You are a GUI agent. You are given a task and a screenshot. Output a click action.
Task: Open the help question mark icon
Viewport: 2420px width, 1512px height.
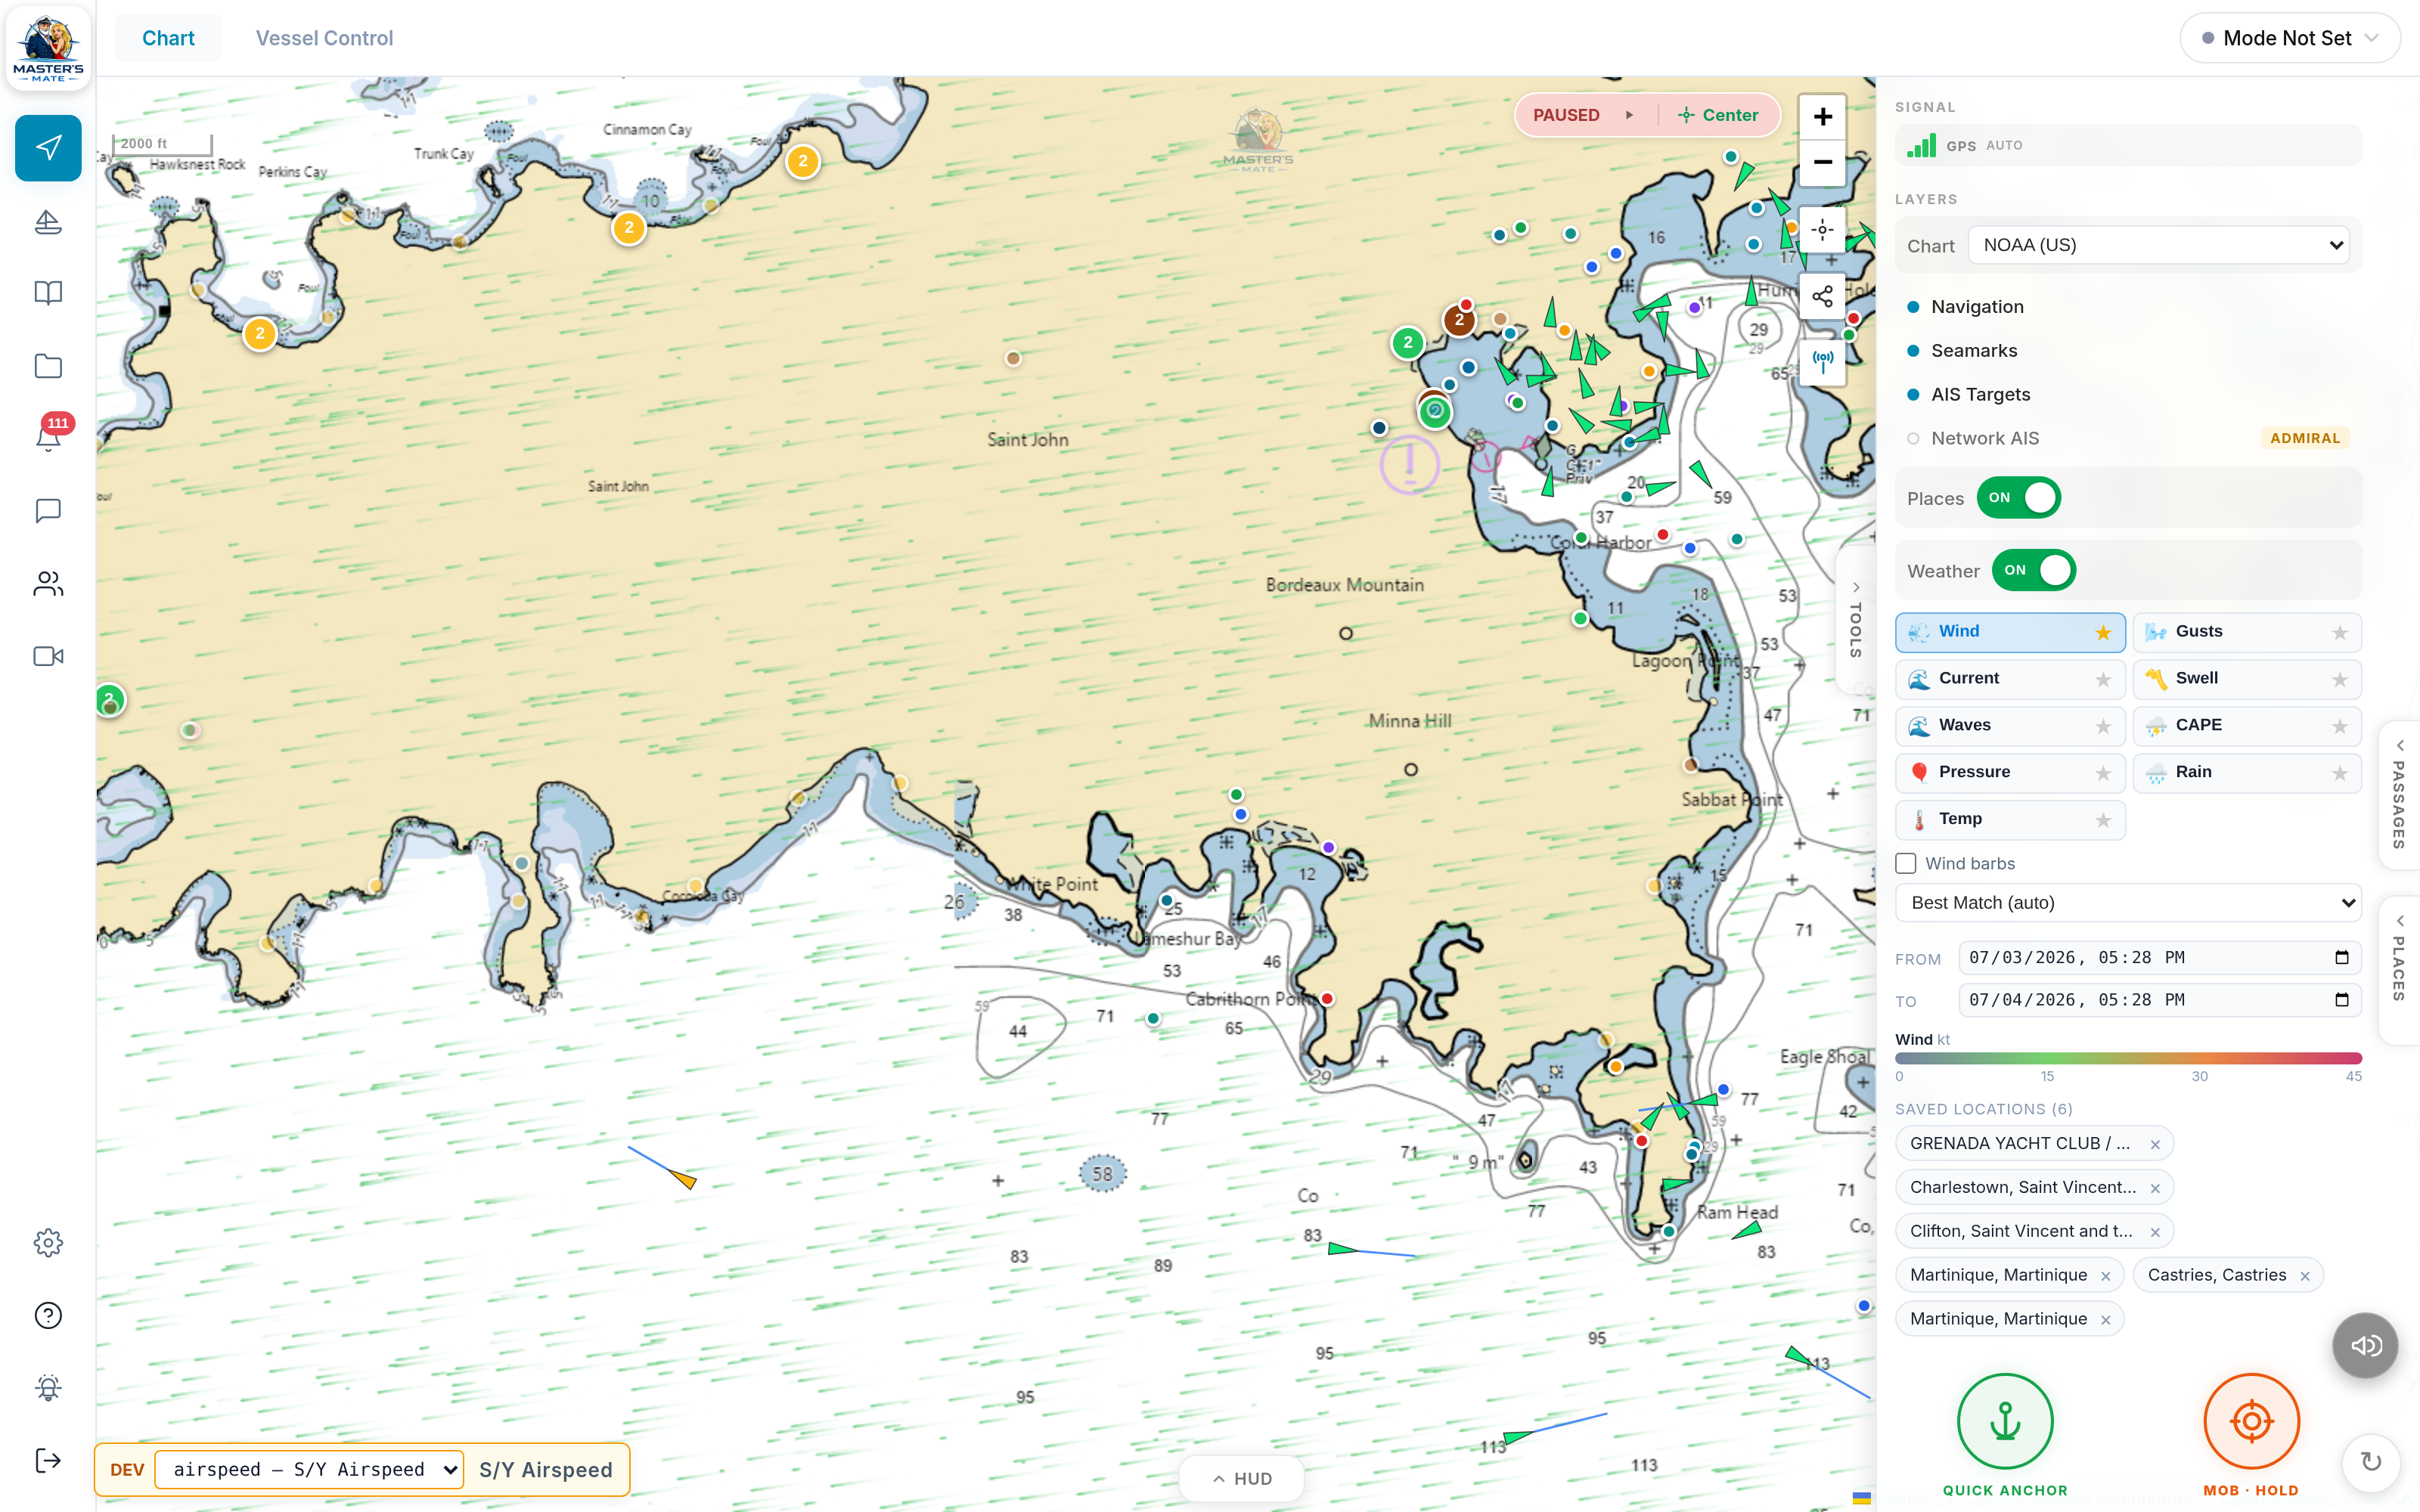coord(48,1315)
